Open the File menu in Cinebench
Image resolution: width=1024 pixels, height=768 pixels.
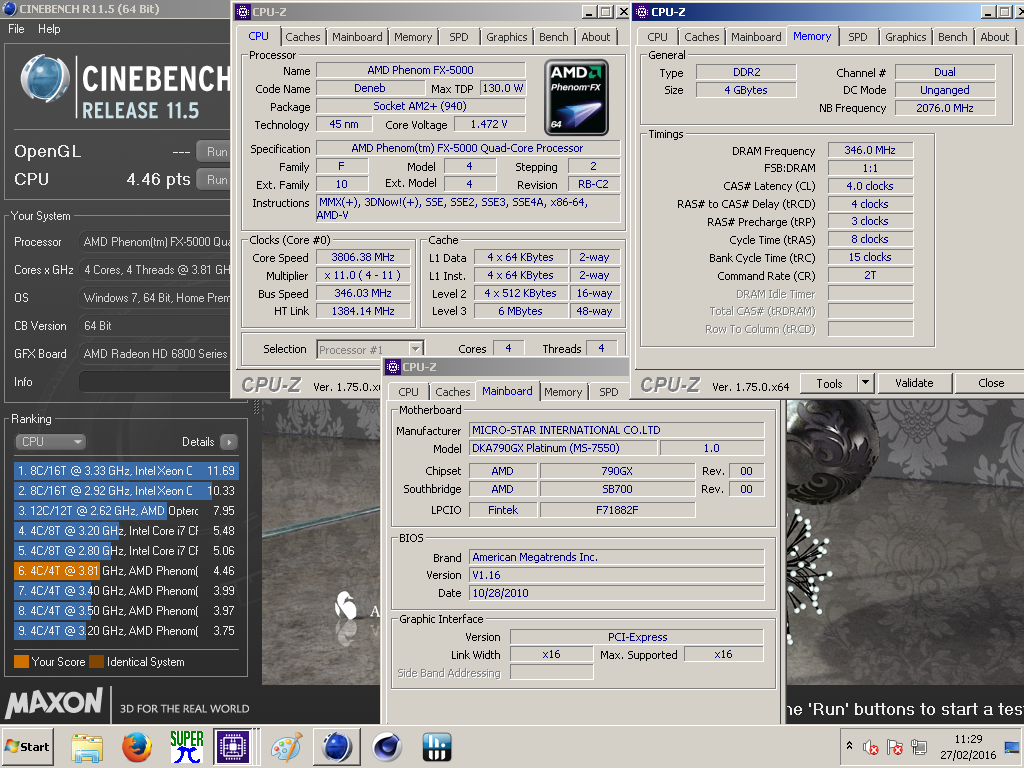pyautogui.click(x=16, y=29)
